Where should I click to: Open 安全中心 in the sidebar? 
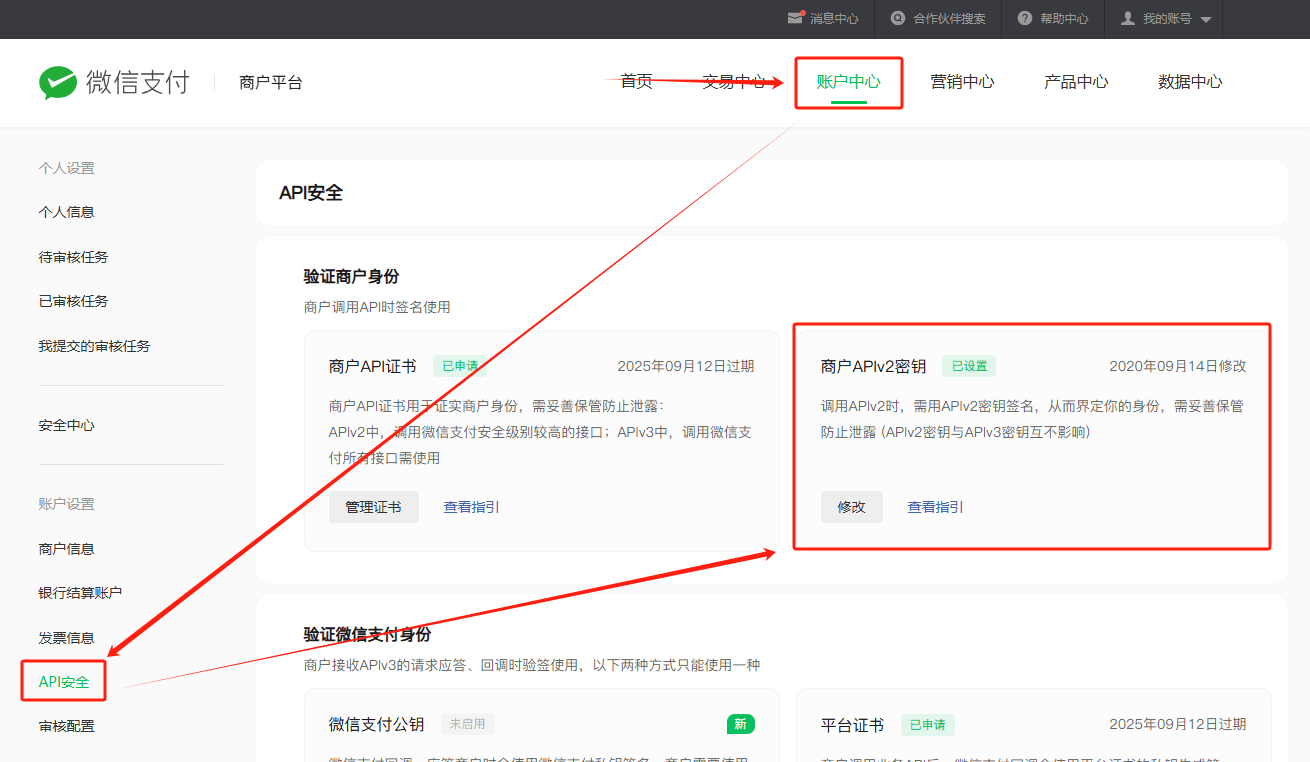tap(67, 425)
